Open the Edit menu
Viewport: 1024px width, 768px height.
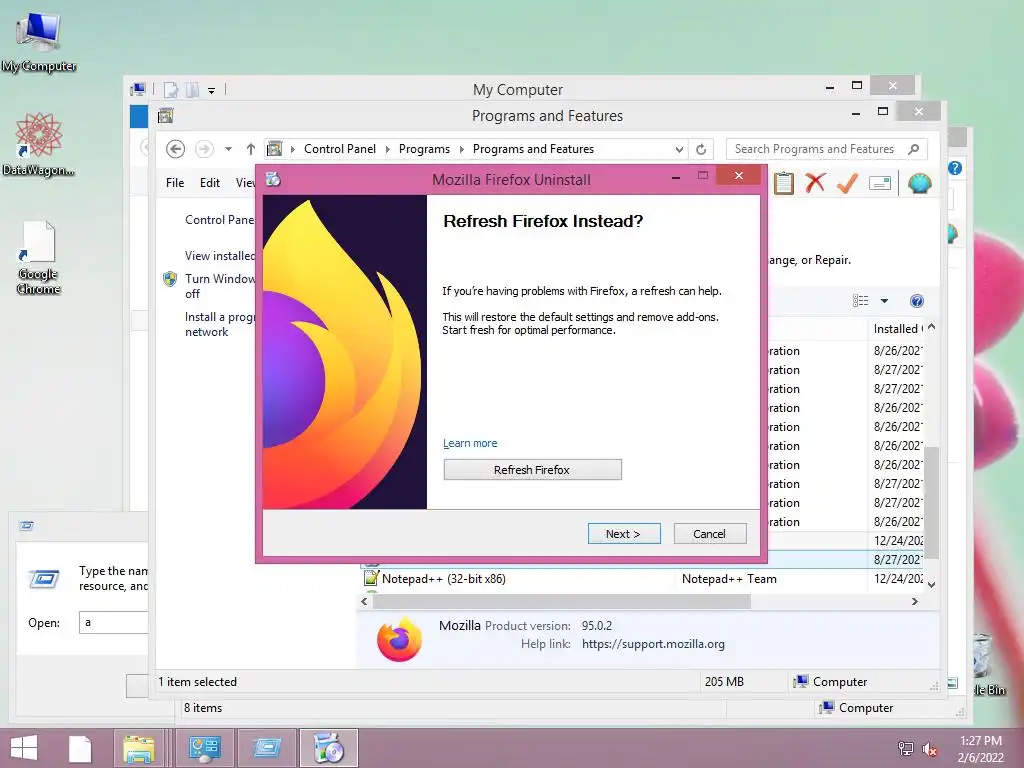pos(210,183)
